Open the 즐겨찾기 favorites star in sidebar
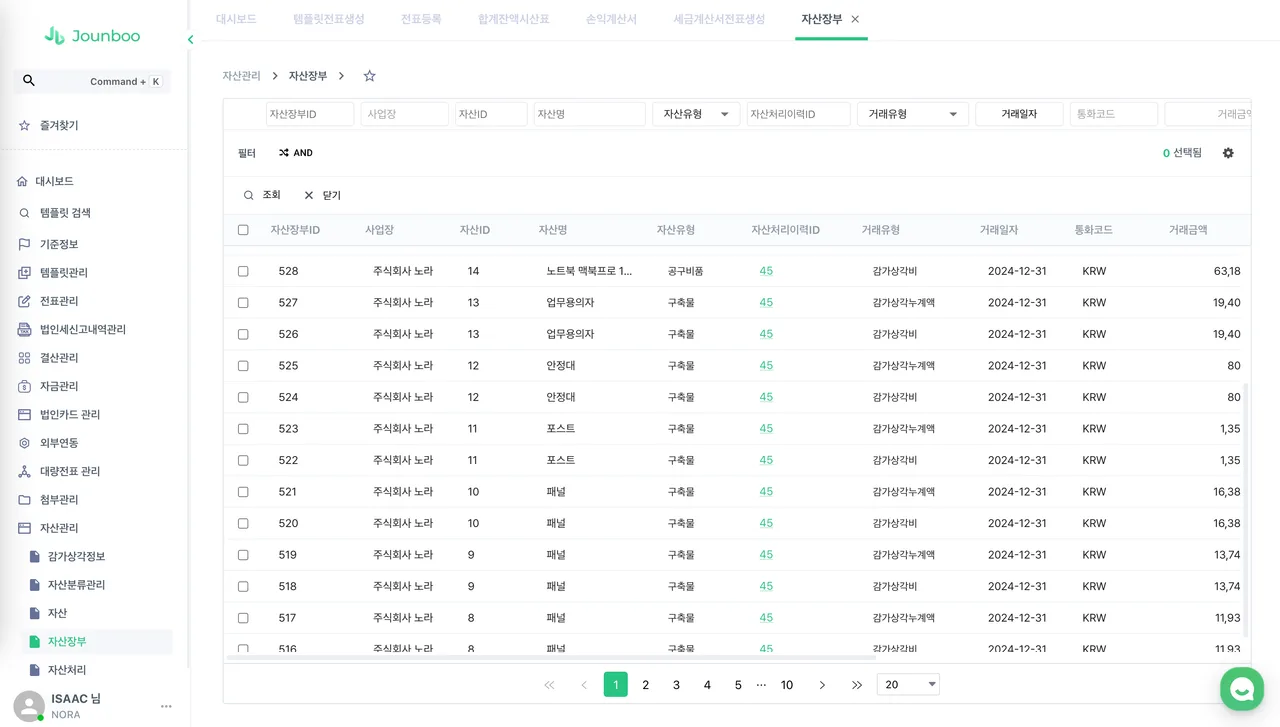The width and height of the screenshot is (1280, 727). pyautogui.click(x=24, y=126)
